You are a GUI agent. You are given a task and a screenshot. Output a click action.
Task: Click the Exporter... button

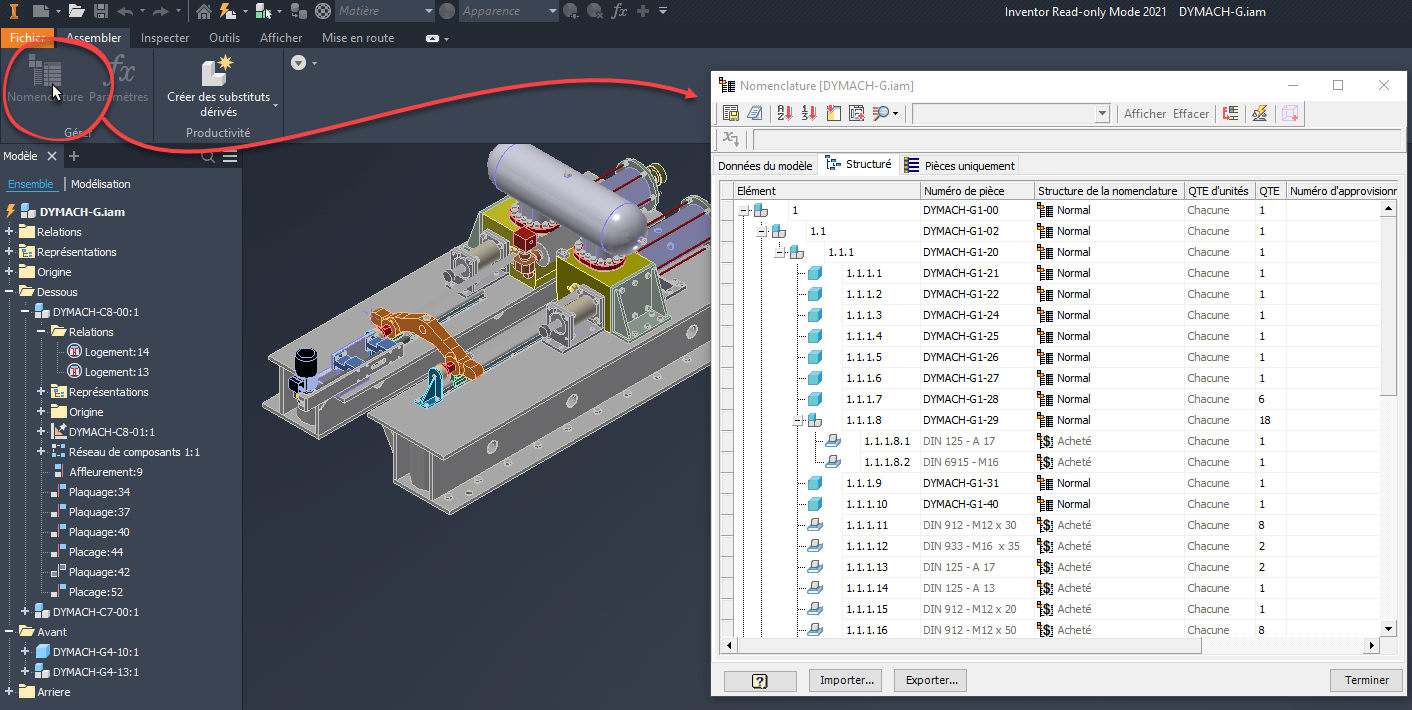tap(930, 680)
